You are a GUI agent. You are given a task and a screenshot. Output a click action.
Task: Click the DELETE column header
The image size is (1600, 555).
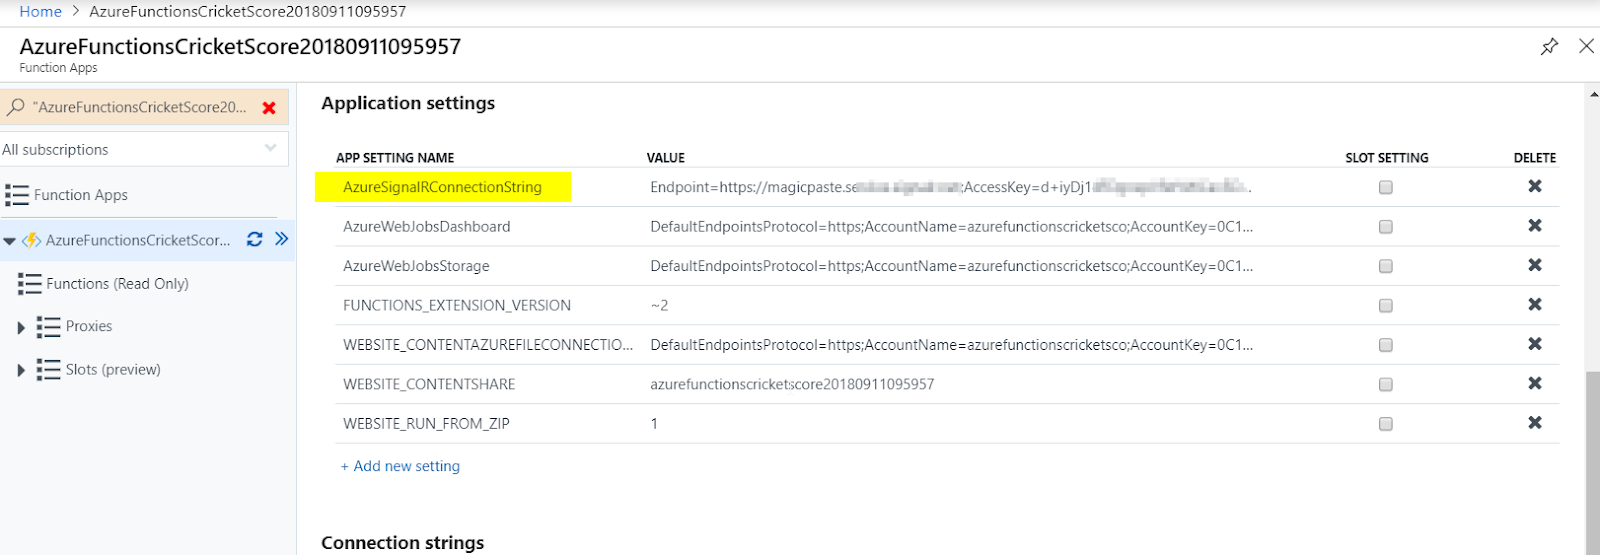click(x=1535, y=158)
